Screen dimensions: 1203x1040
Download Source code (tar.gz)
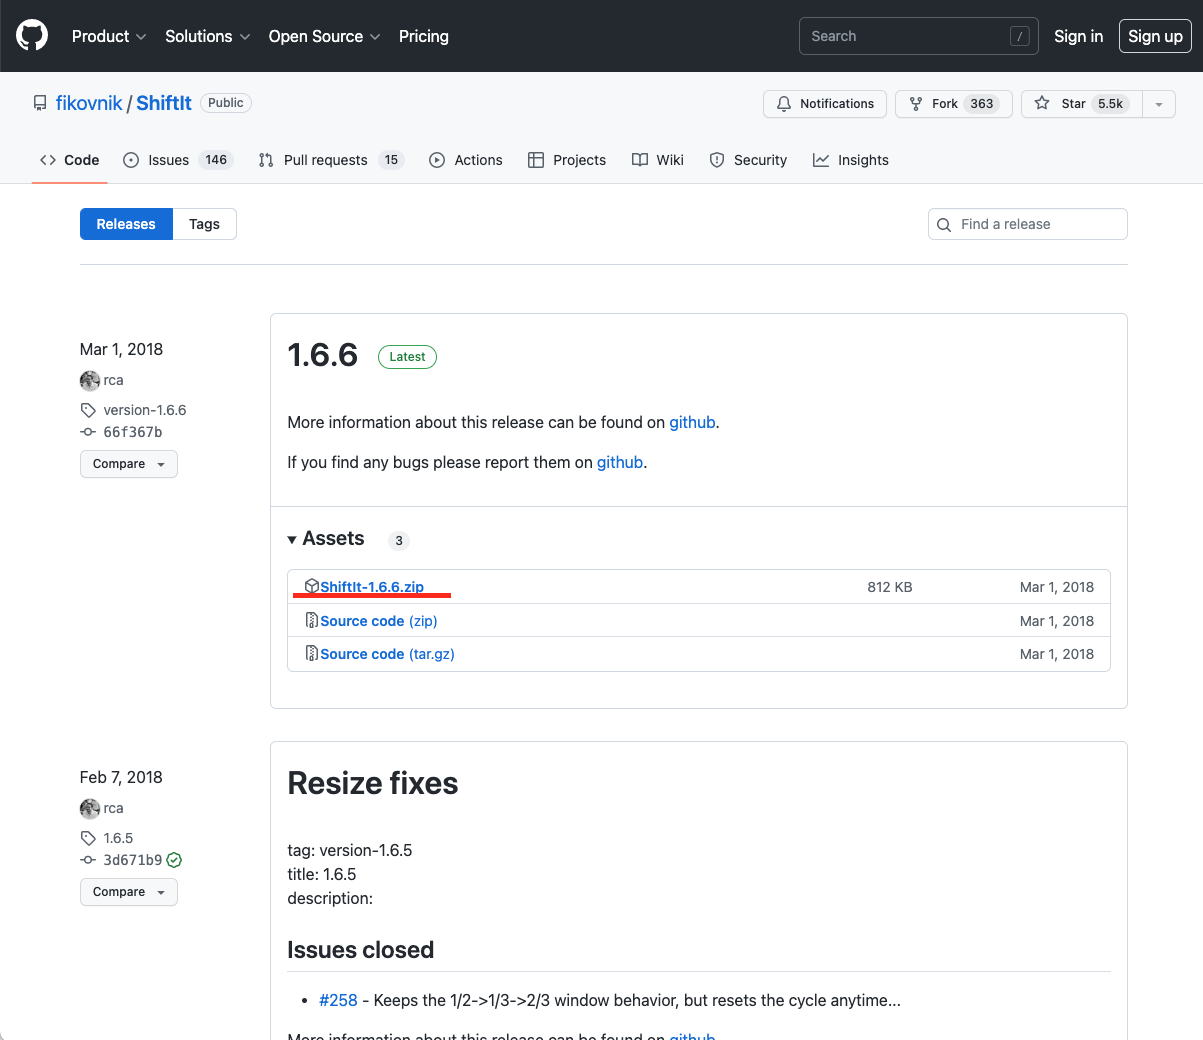387,654
